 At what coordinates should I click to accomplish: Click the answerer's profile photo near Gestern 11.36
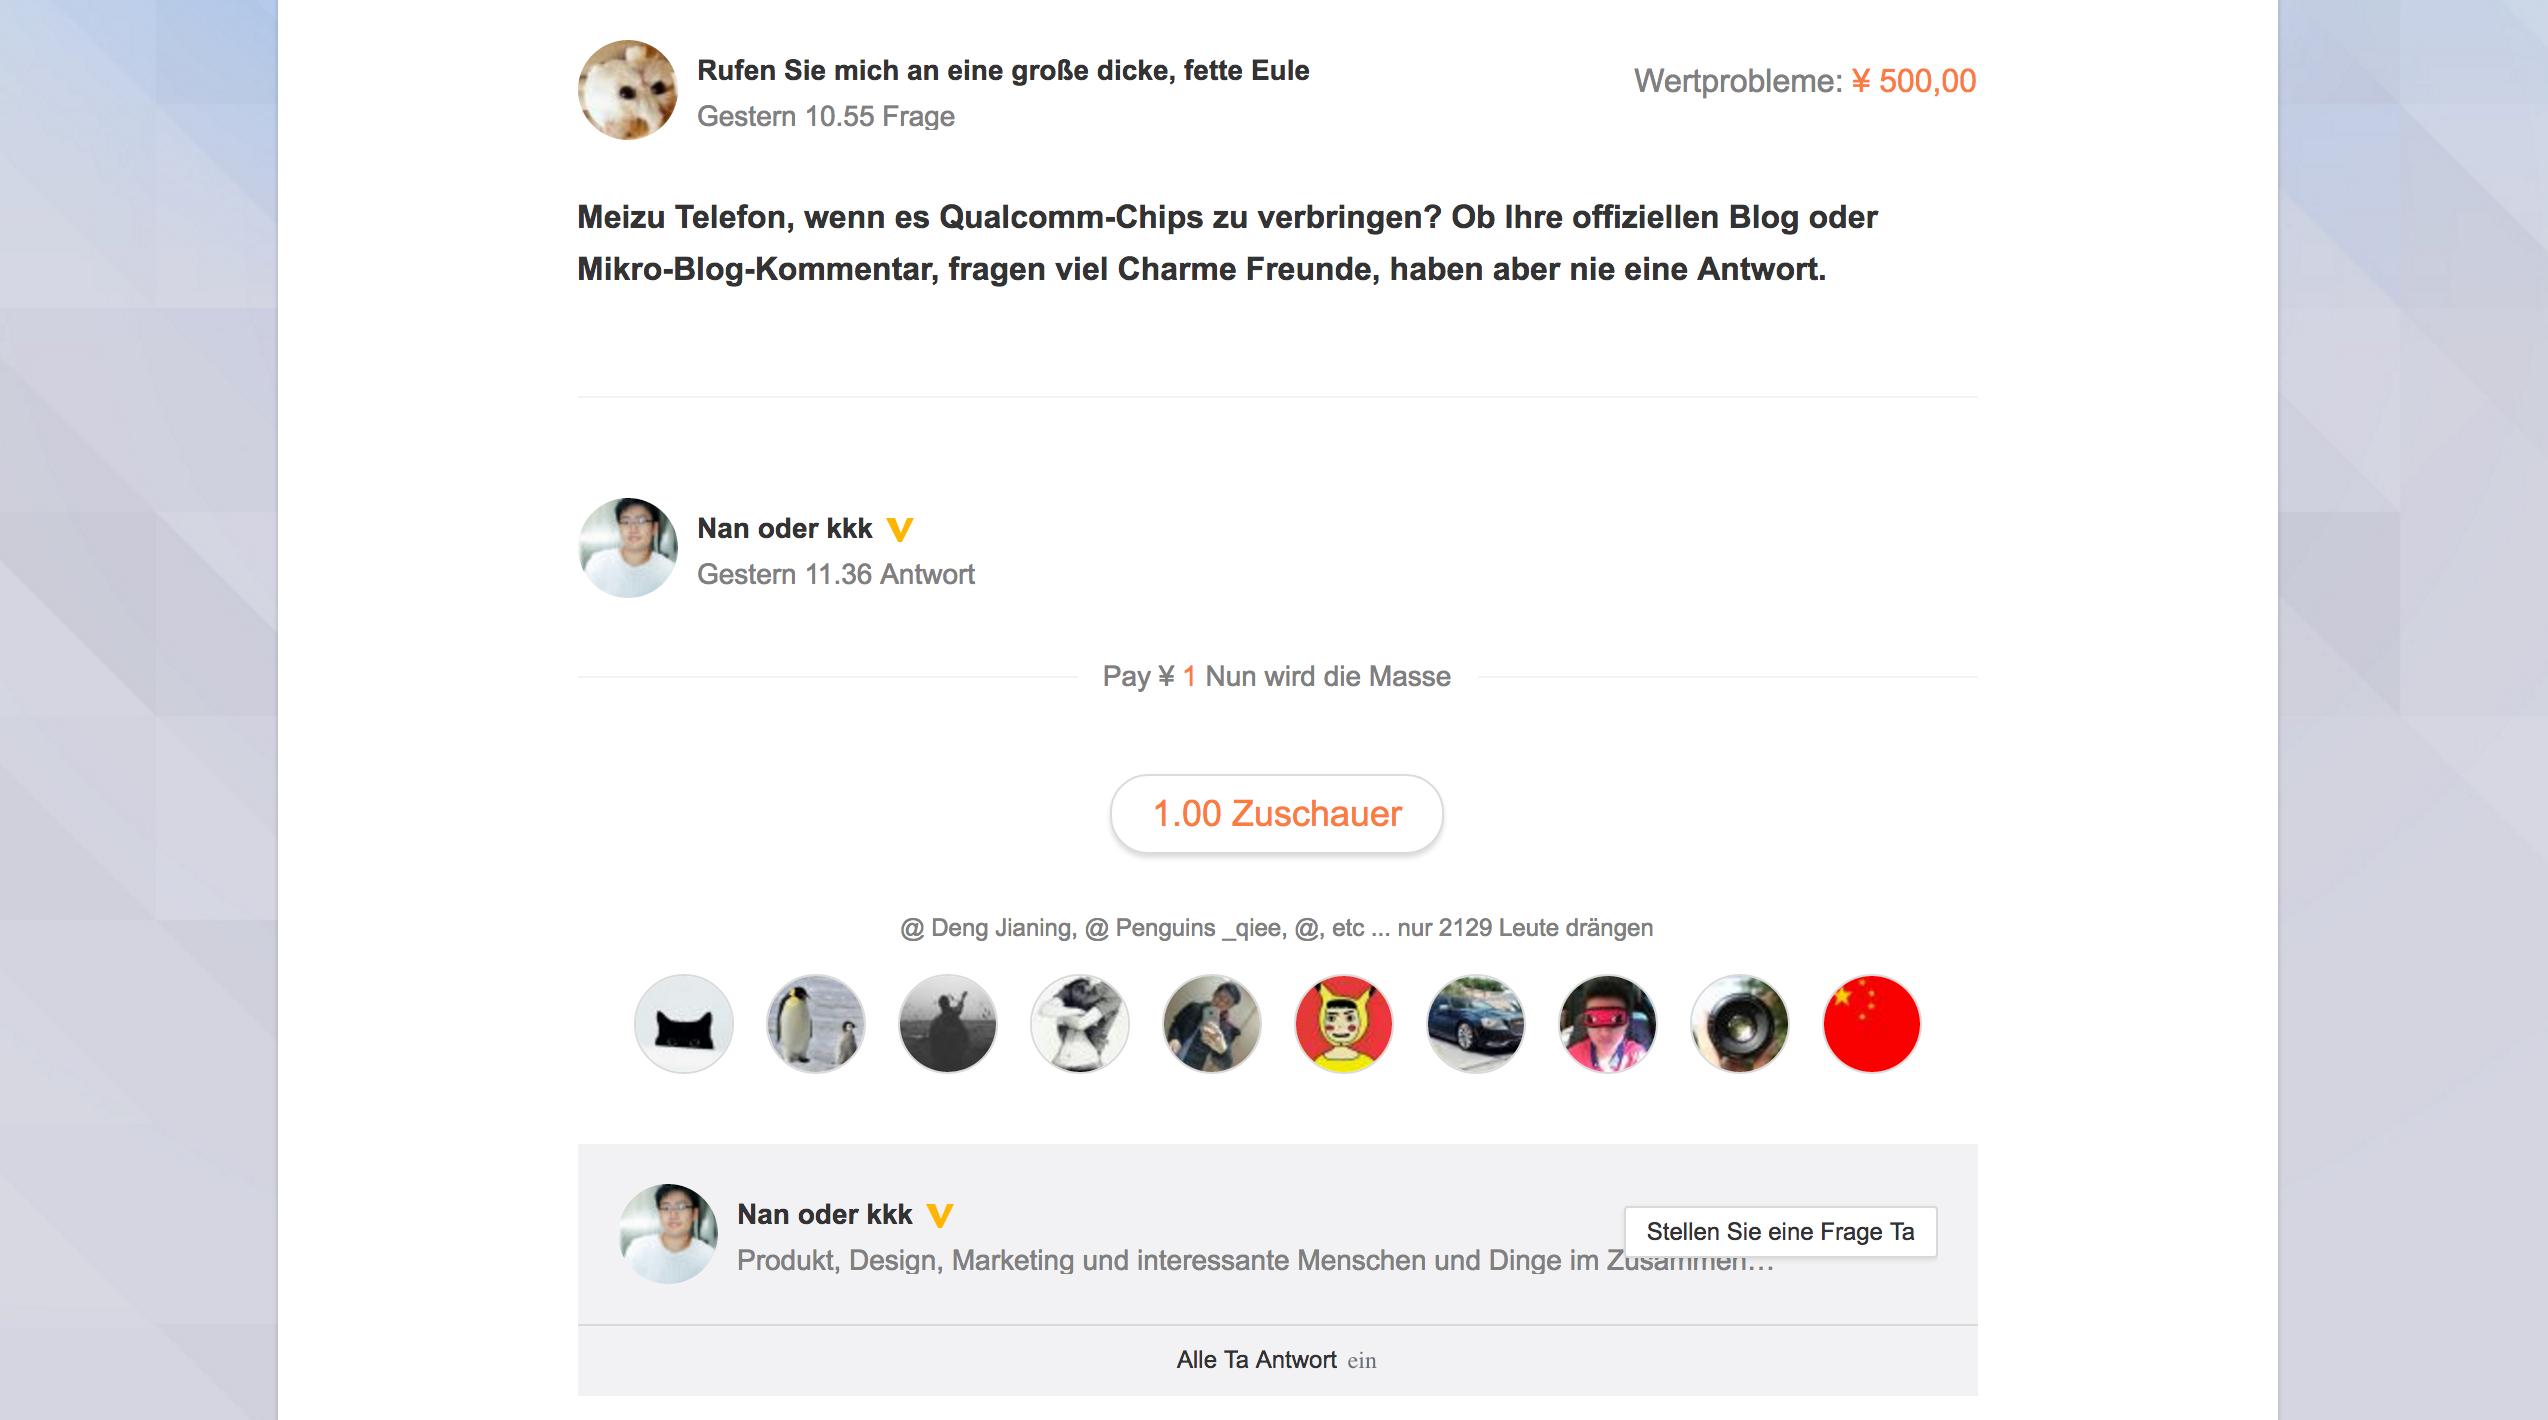(x=628, y=548)
